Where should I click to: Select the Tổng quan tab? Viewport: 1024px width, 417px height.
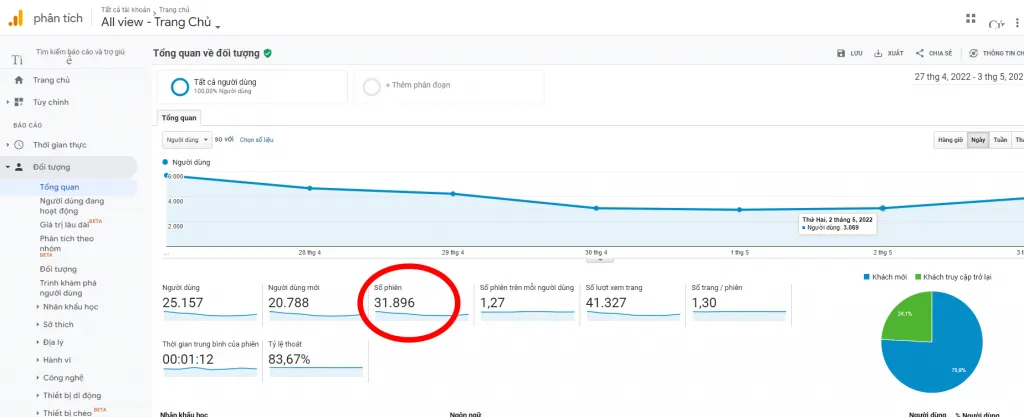[180, 118]
